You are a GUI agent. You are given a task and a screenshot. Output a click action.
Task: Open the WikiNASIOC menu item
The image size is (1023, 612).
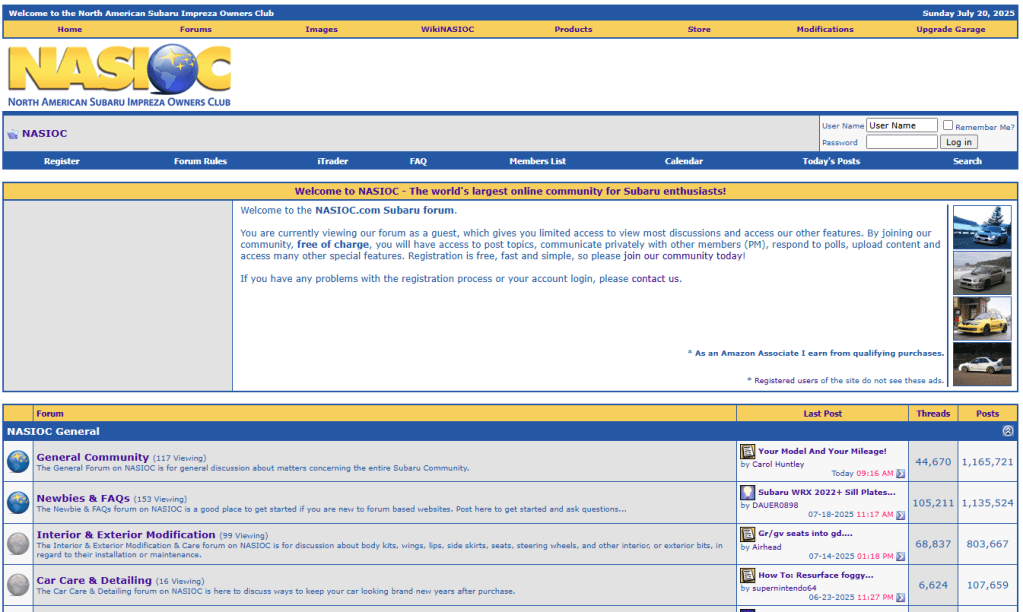click(x=447, y=29)
